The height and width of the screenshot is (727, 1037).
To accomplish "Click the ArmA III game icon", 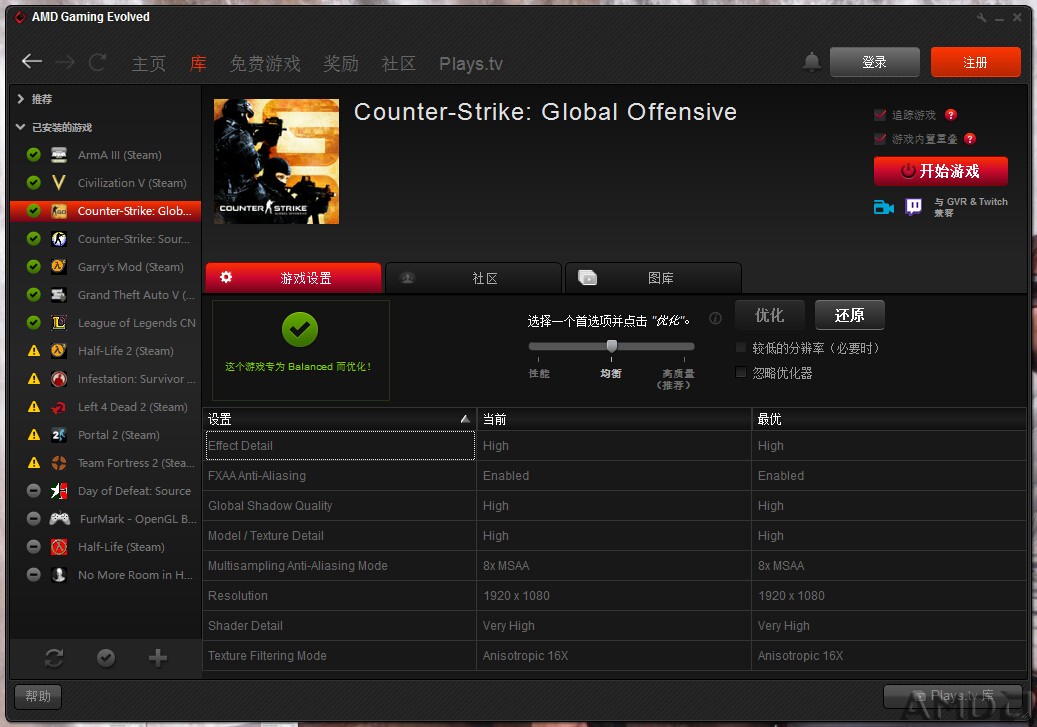I will 59,155.
